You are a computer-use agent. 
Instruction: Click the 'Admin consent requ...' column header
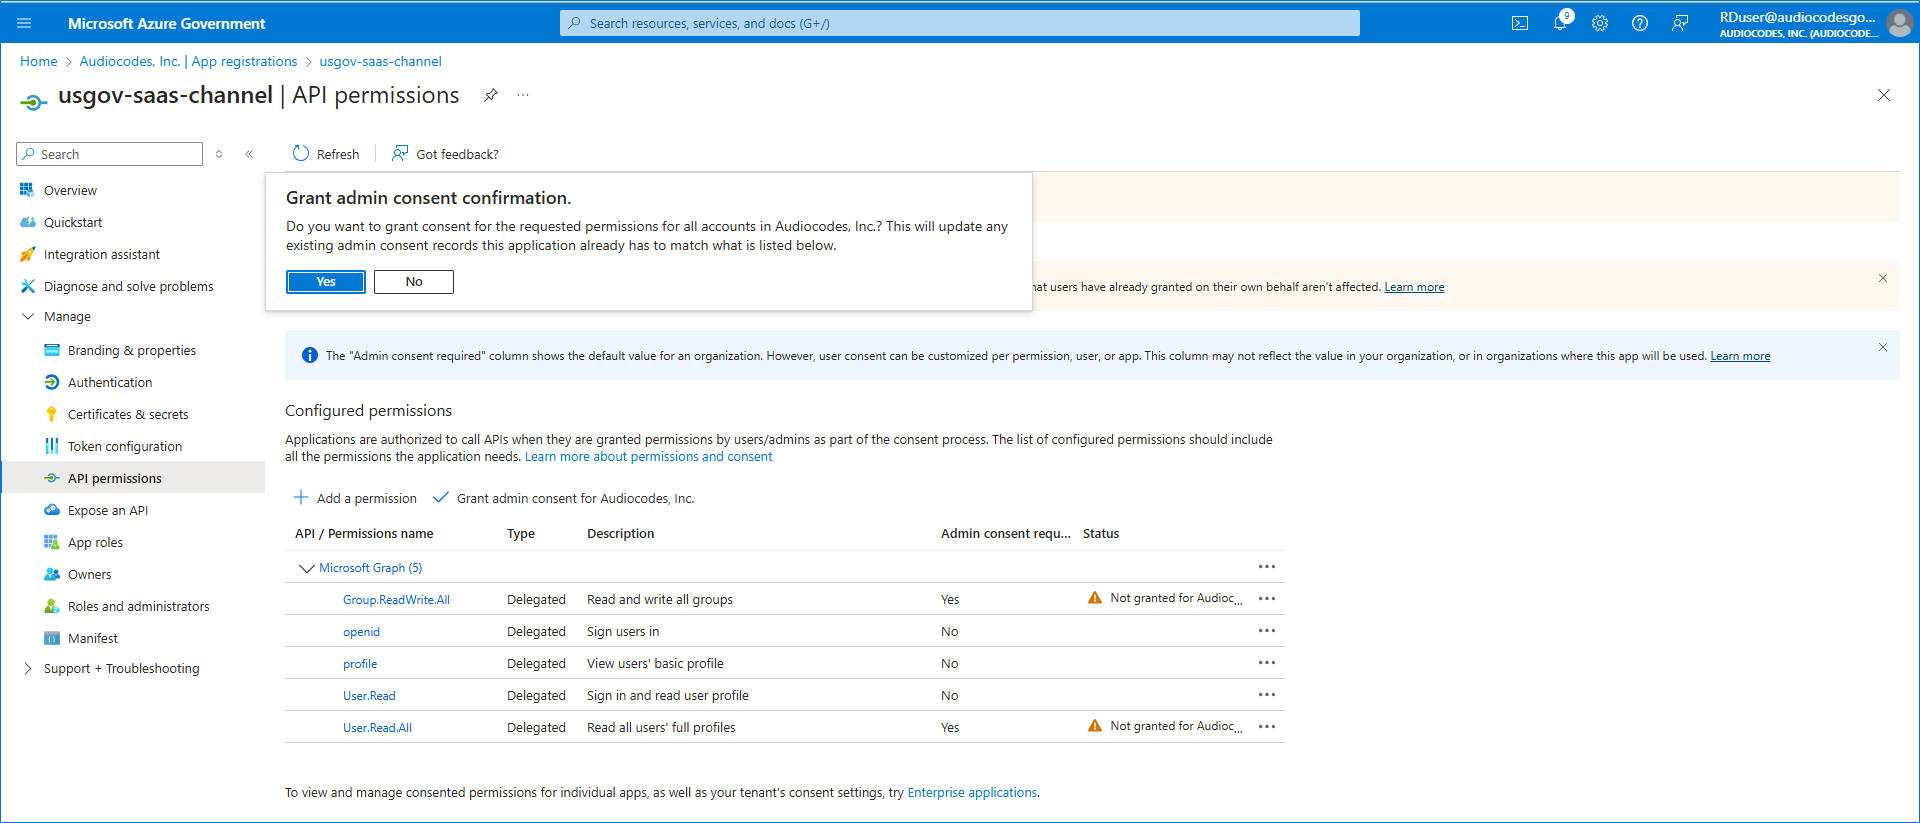1005,533
